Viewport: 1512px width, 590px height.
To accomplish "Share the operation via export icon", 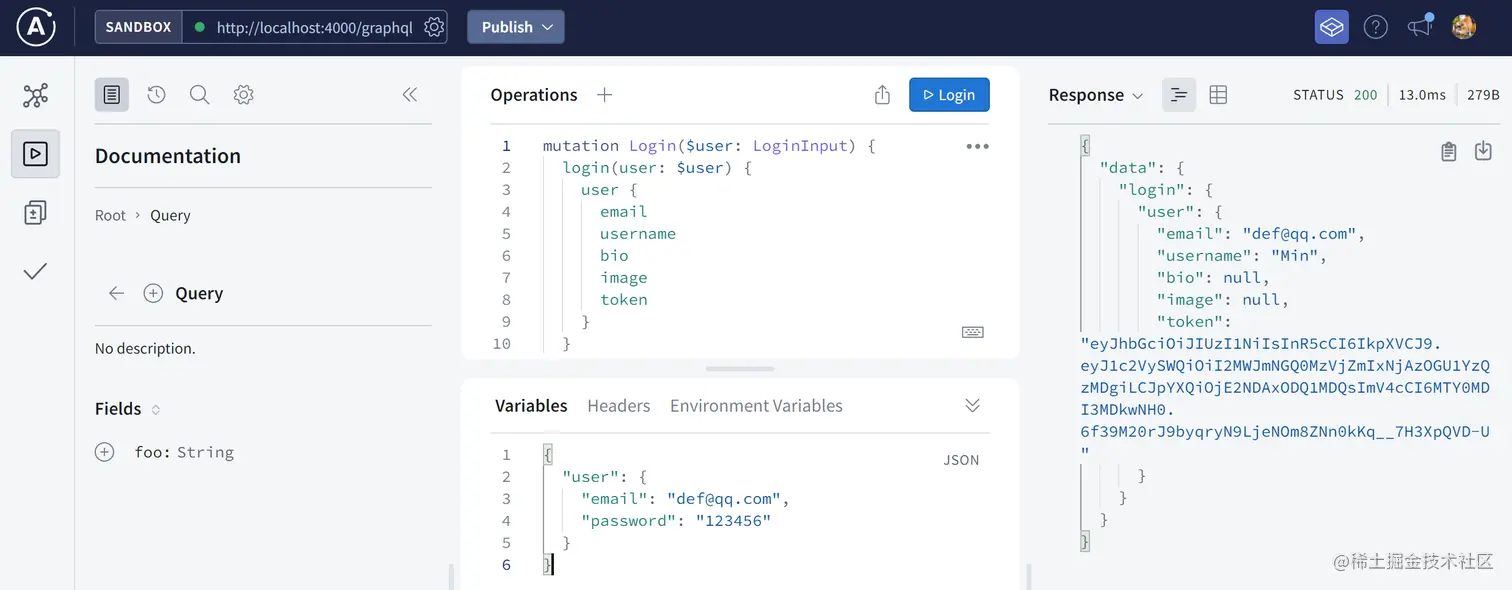I will [882, 95].
